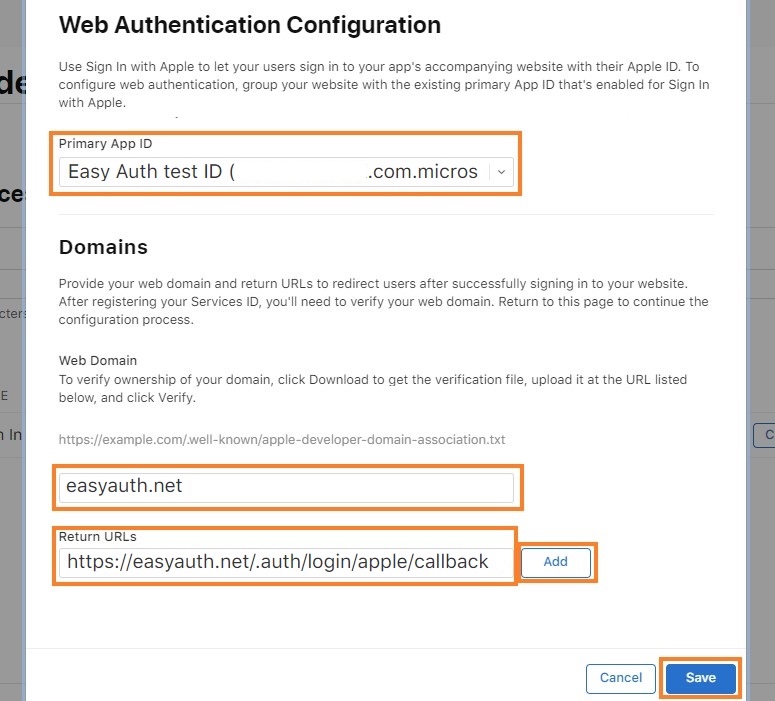Click the partially hidden button behind dialog's right edge
The width and height of the screenshot is (775, 701).
764,435
